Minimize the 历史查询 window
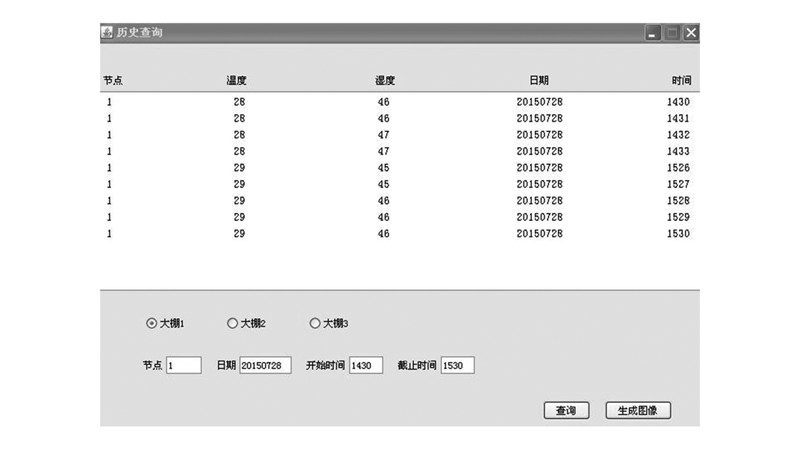The image size is (800, 449). [653, 33]
